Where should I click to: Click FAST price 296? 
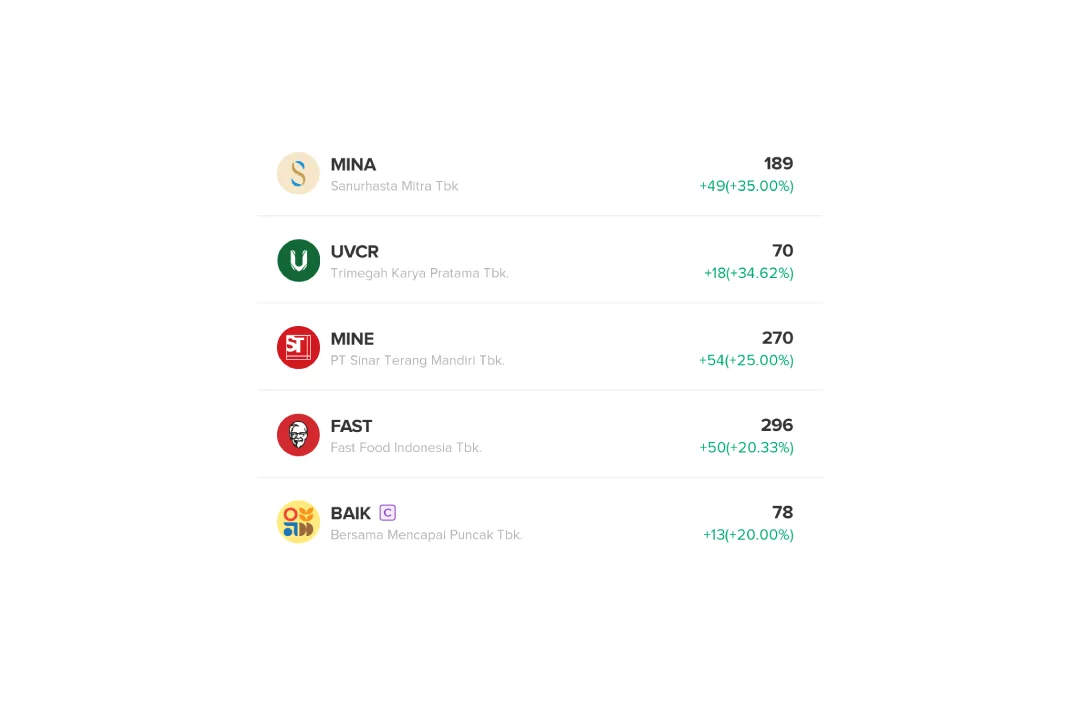click(x=777, y=425)
